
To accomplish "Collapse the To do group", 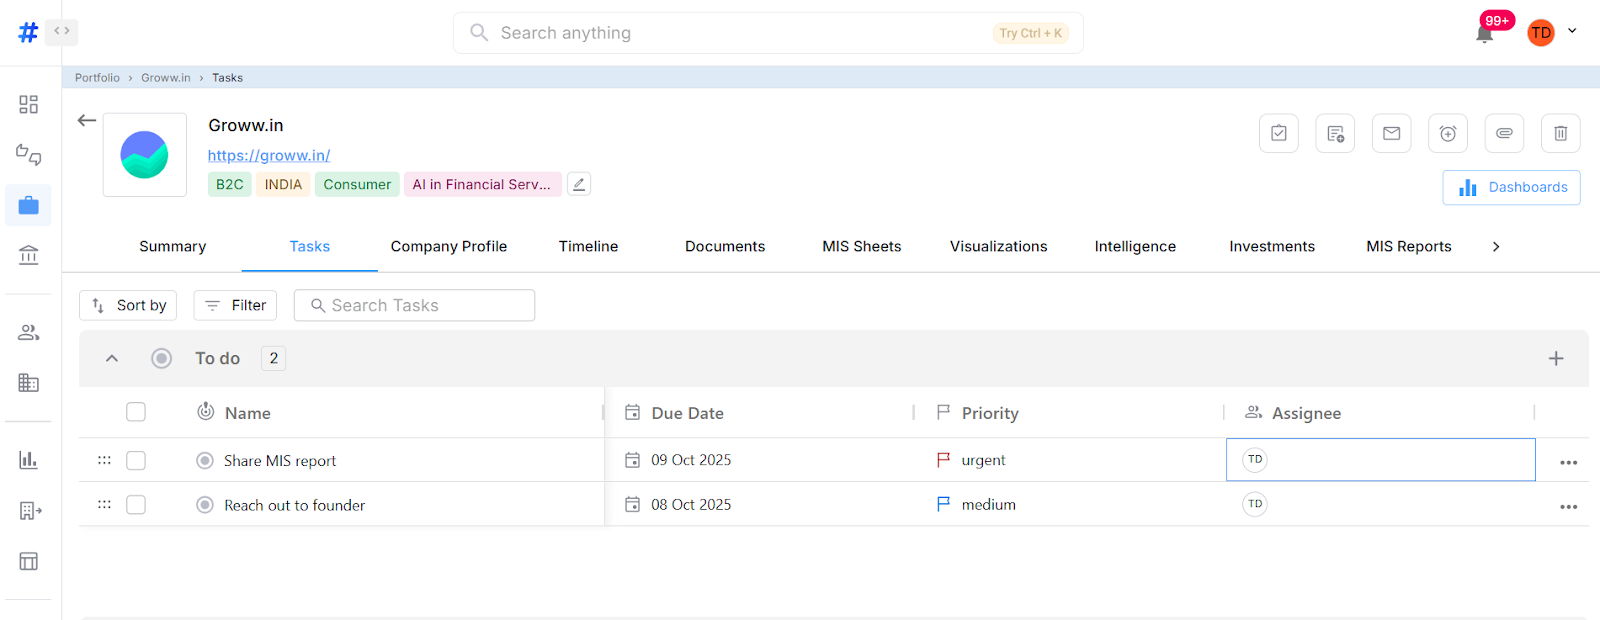I will pyautogui.click(x=112, y=358).
